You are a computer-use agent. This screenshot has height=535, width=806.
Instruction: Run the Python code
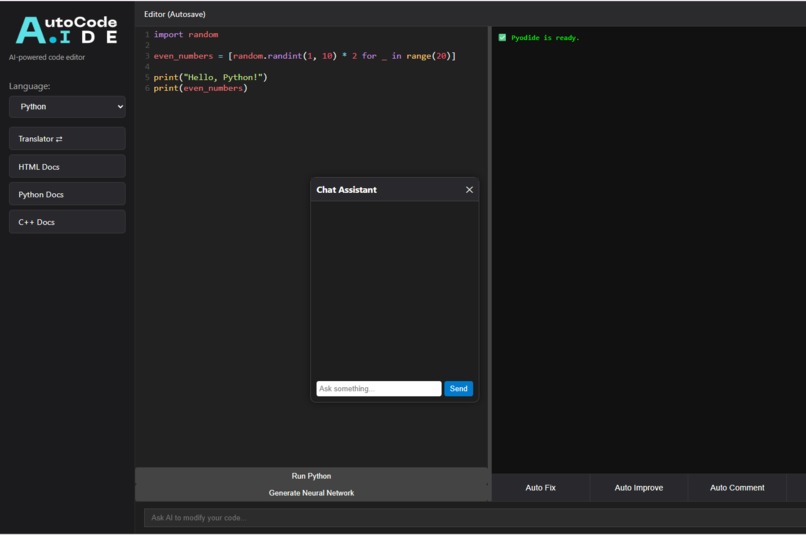[x=311, y=476]
